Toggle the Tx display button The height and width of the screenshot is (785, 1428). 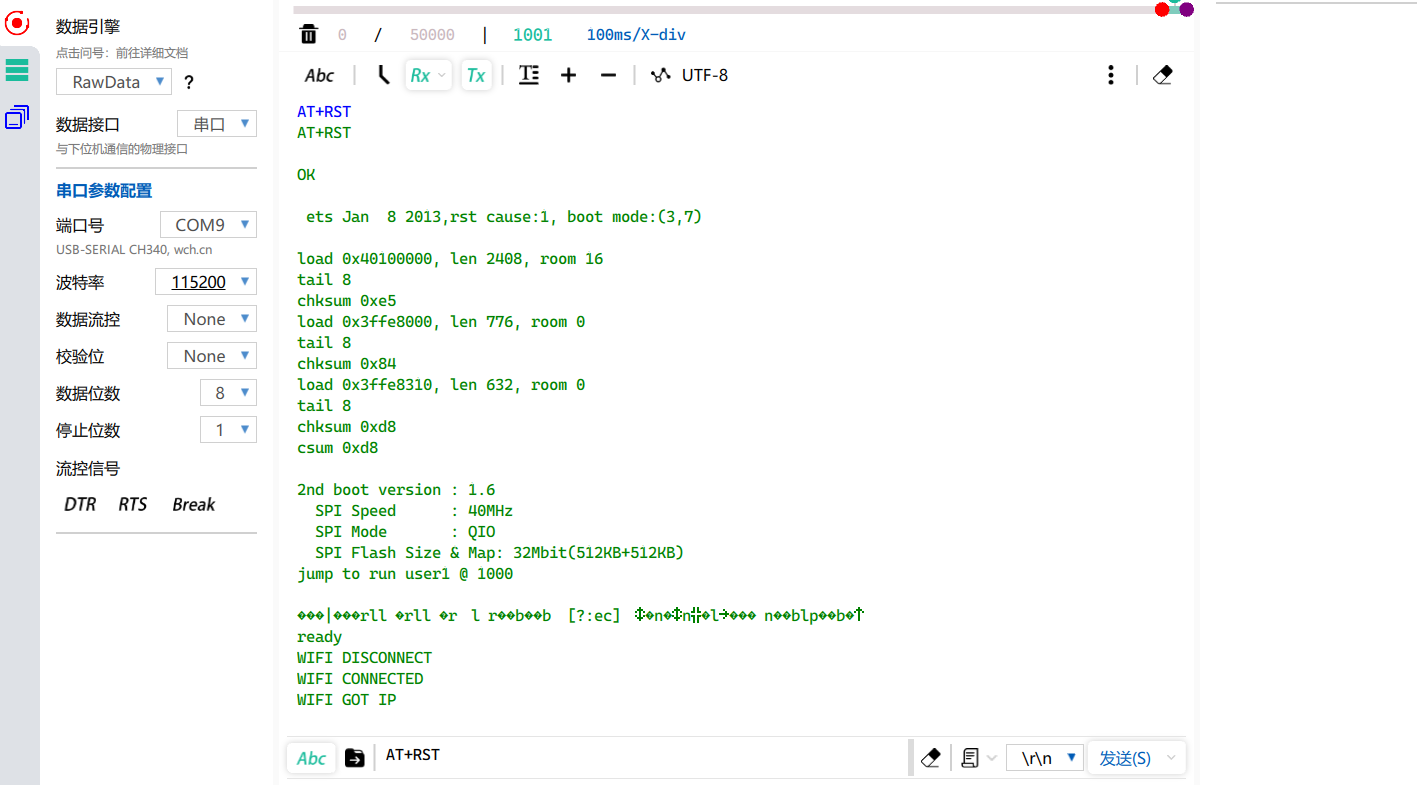[x=476, y=76]
